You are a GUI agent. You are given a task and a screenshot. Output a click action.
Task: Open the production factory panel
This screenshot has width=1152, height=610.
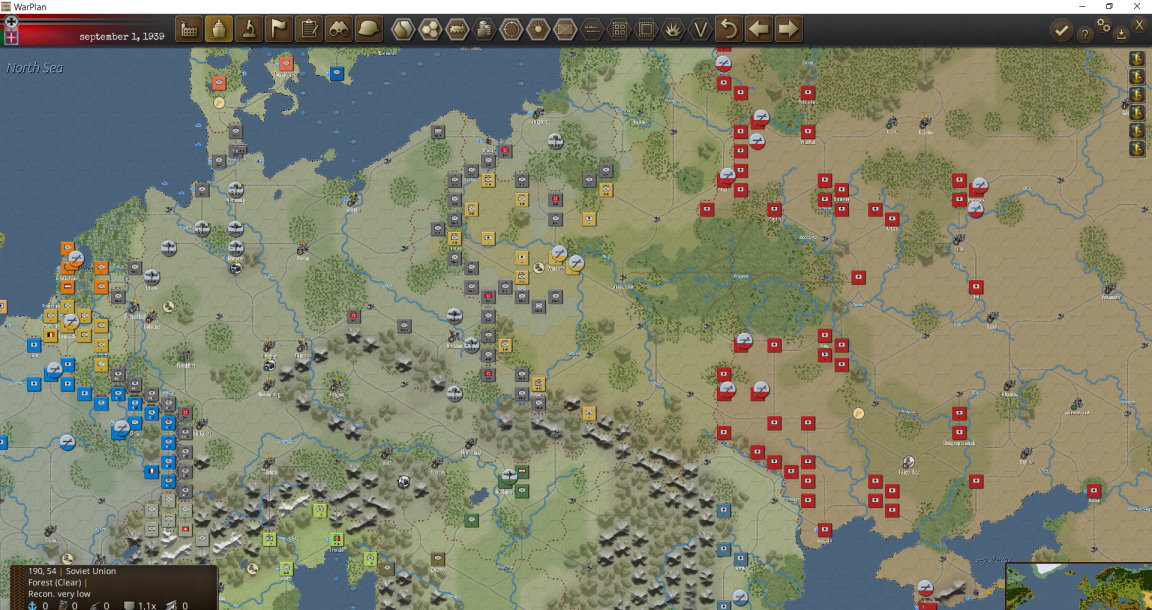[189, 29]
